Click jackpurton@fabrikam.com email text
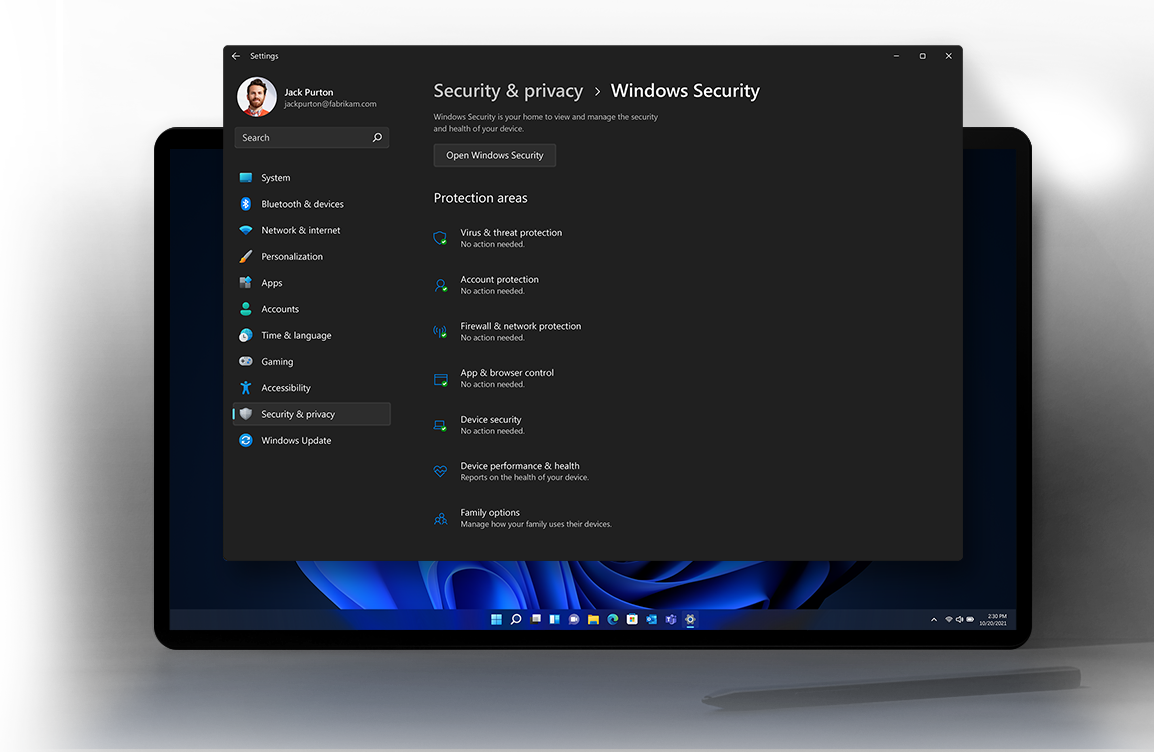The image size is (1154, 752). pos(330,104)
